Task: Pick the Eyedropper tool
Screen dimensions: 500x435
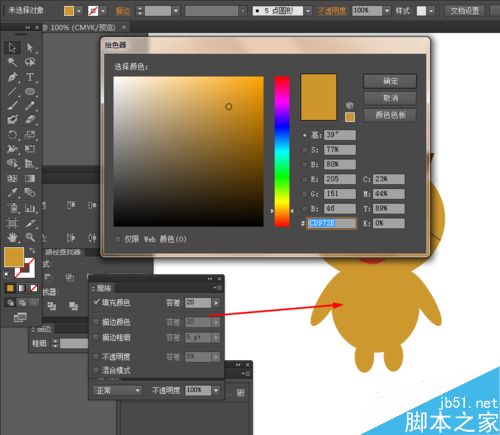Action: click(x=12, y=192)
